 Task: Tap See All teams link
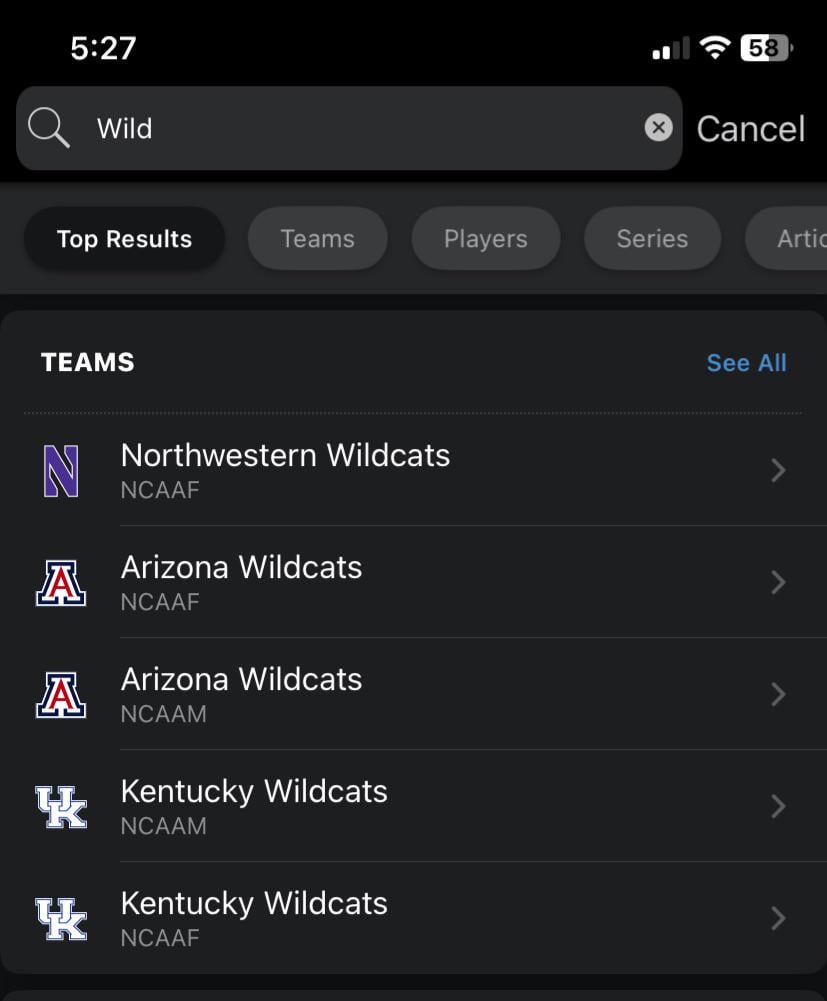(x=746, y=363)
